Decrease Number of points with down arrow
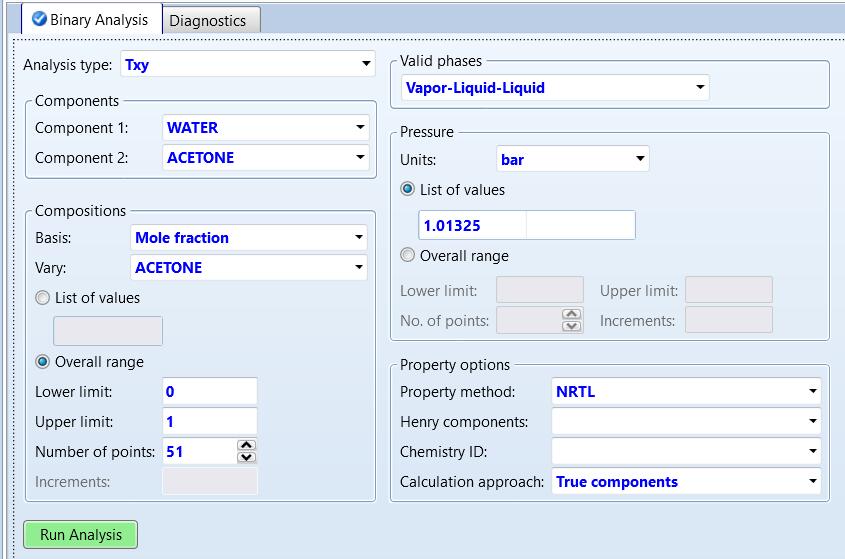The width and height of the screenshot is (845, 559). click(x=247, y=457)
